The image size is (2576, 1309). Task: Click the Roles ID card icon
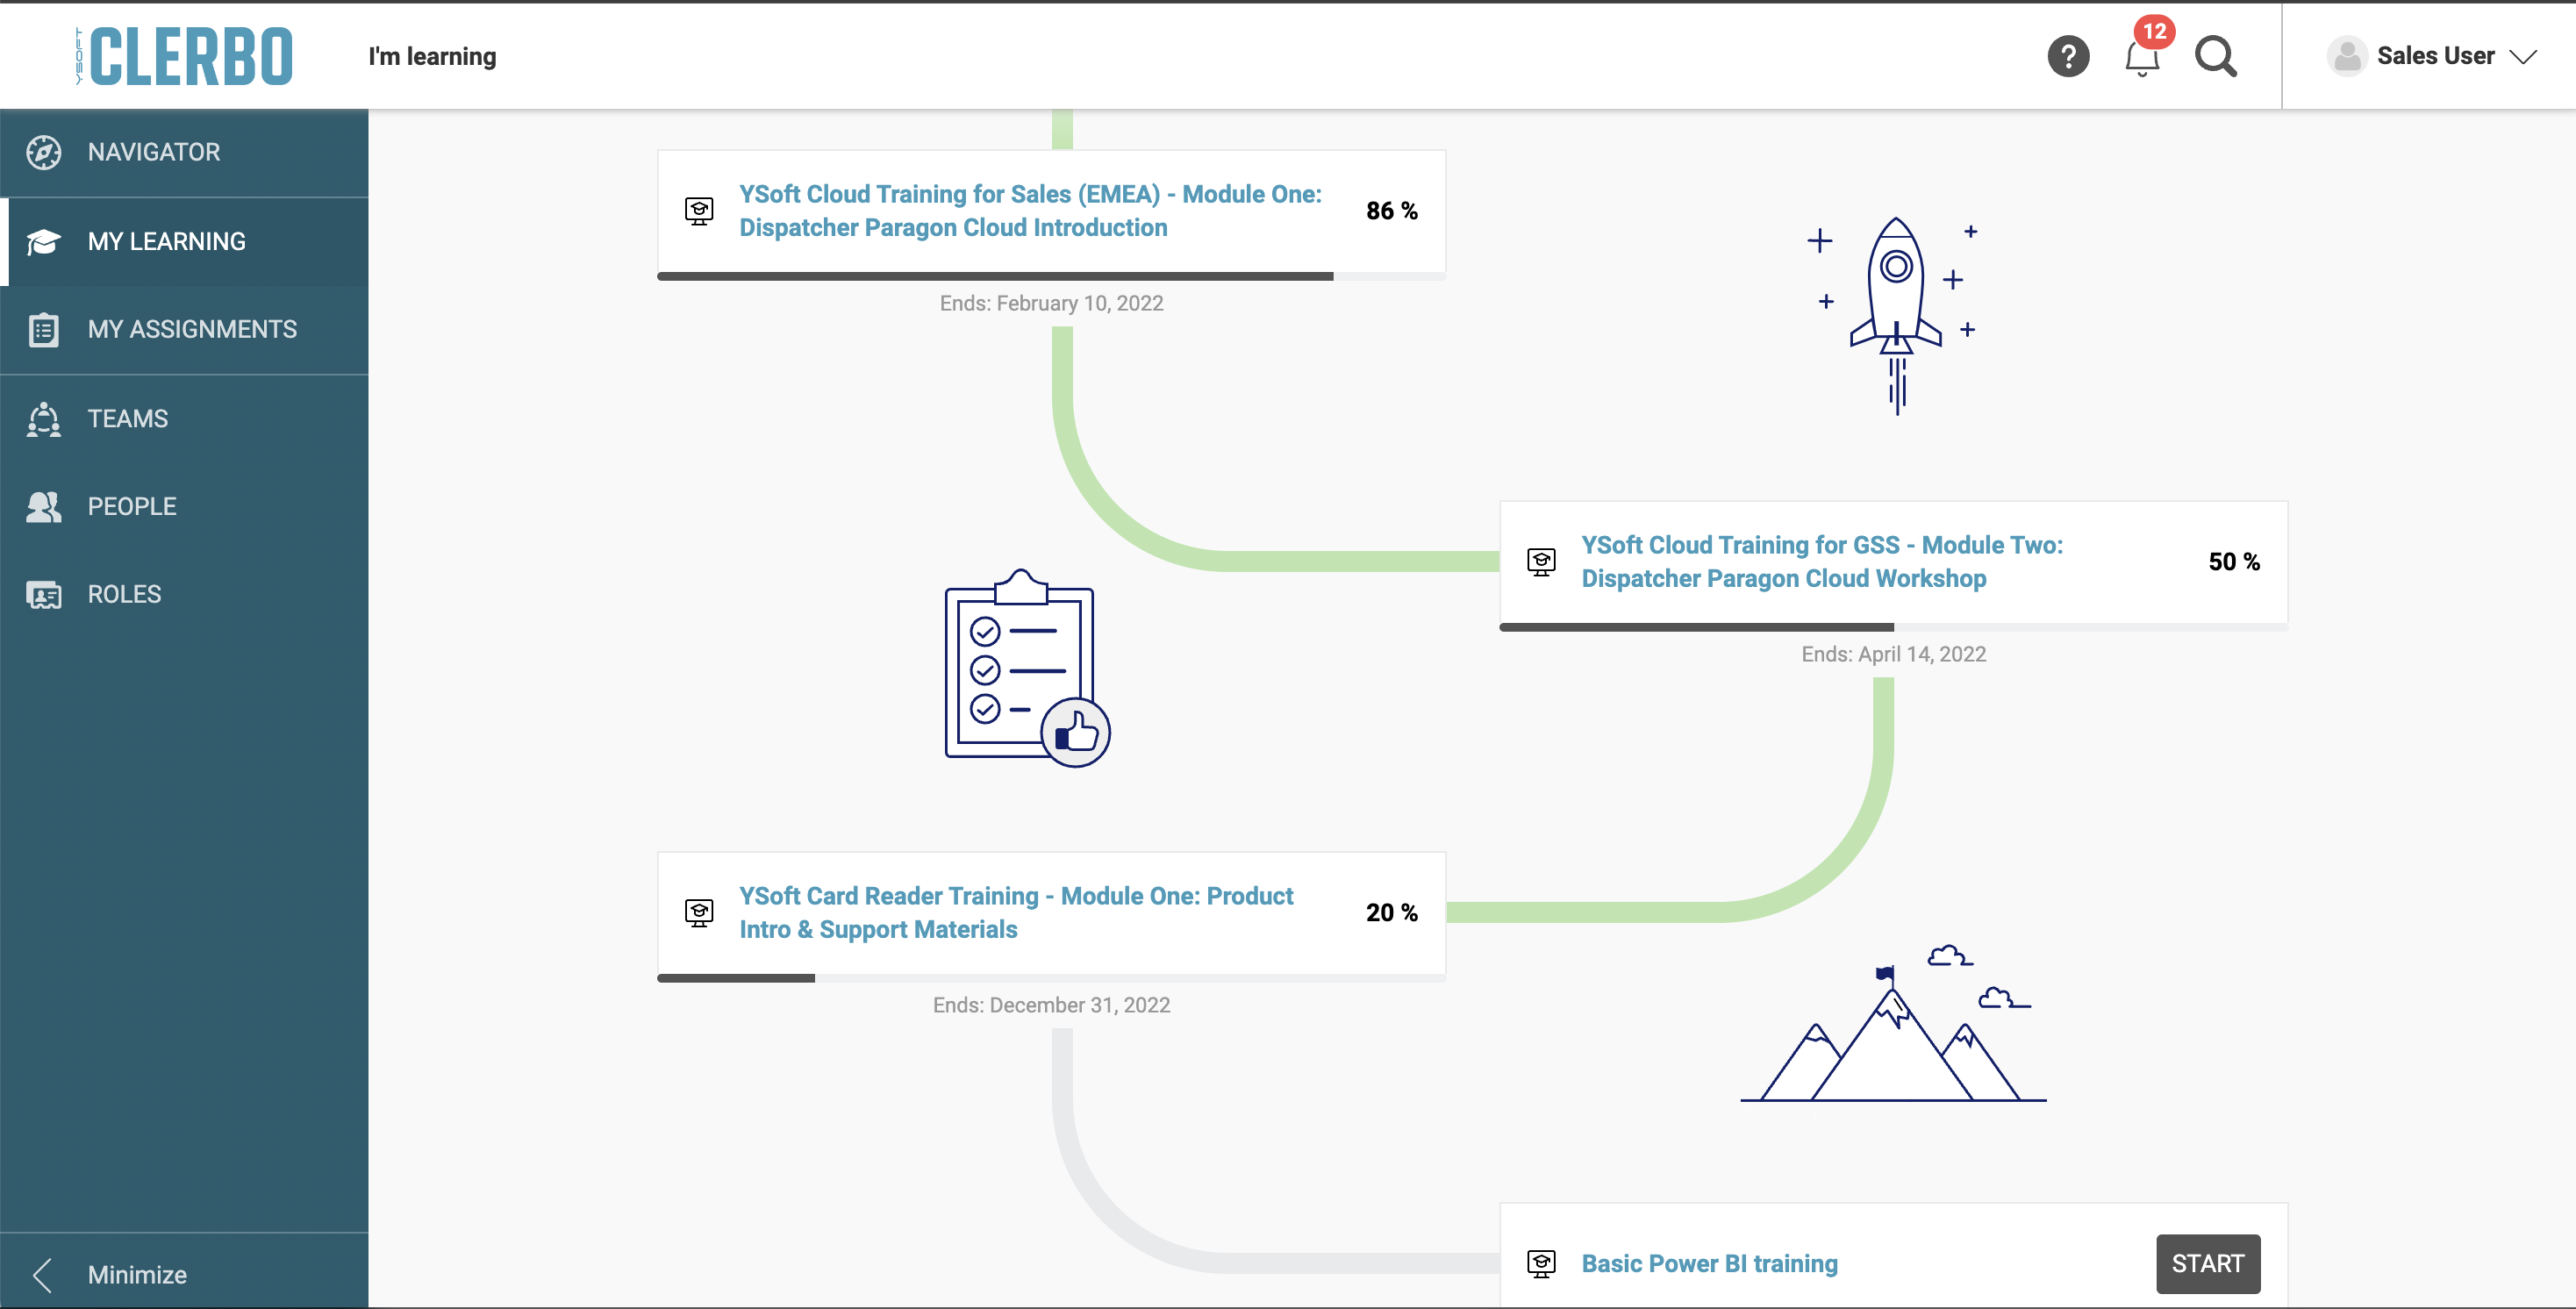click(43, 594)
